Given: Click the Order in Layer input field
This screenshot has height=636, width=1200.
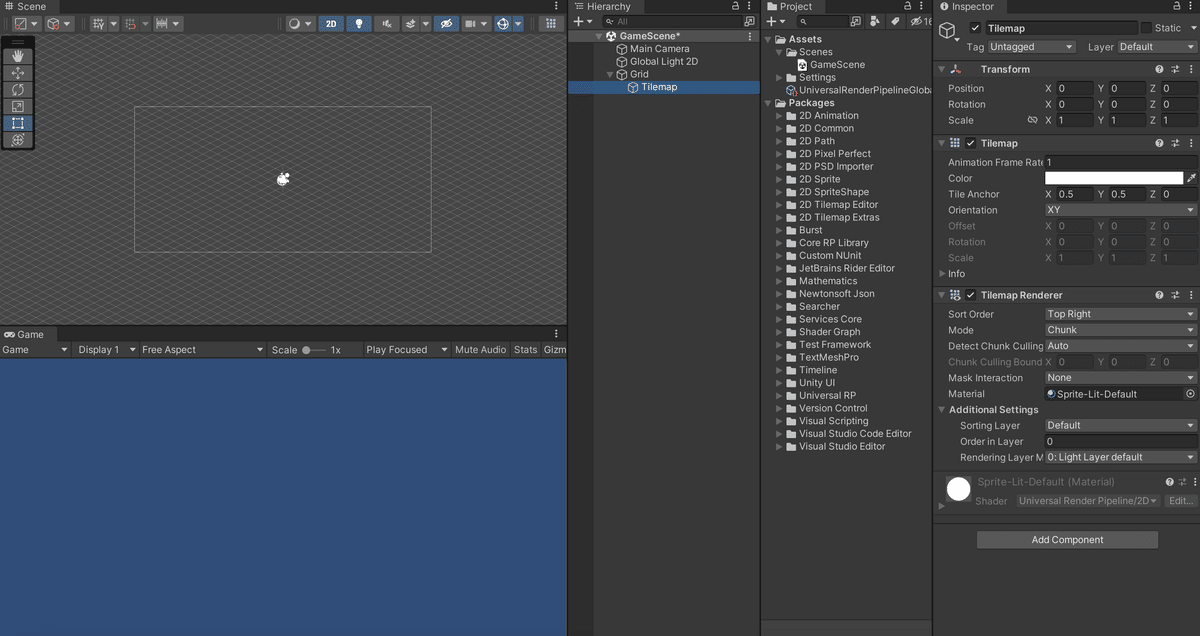Looking at the screenshot, I should [x=1120, y=441].
